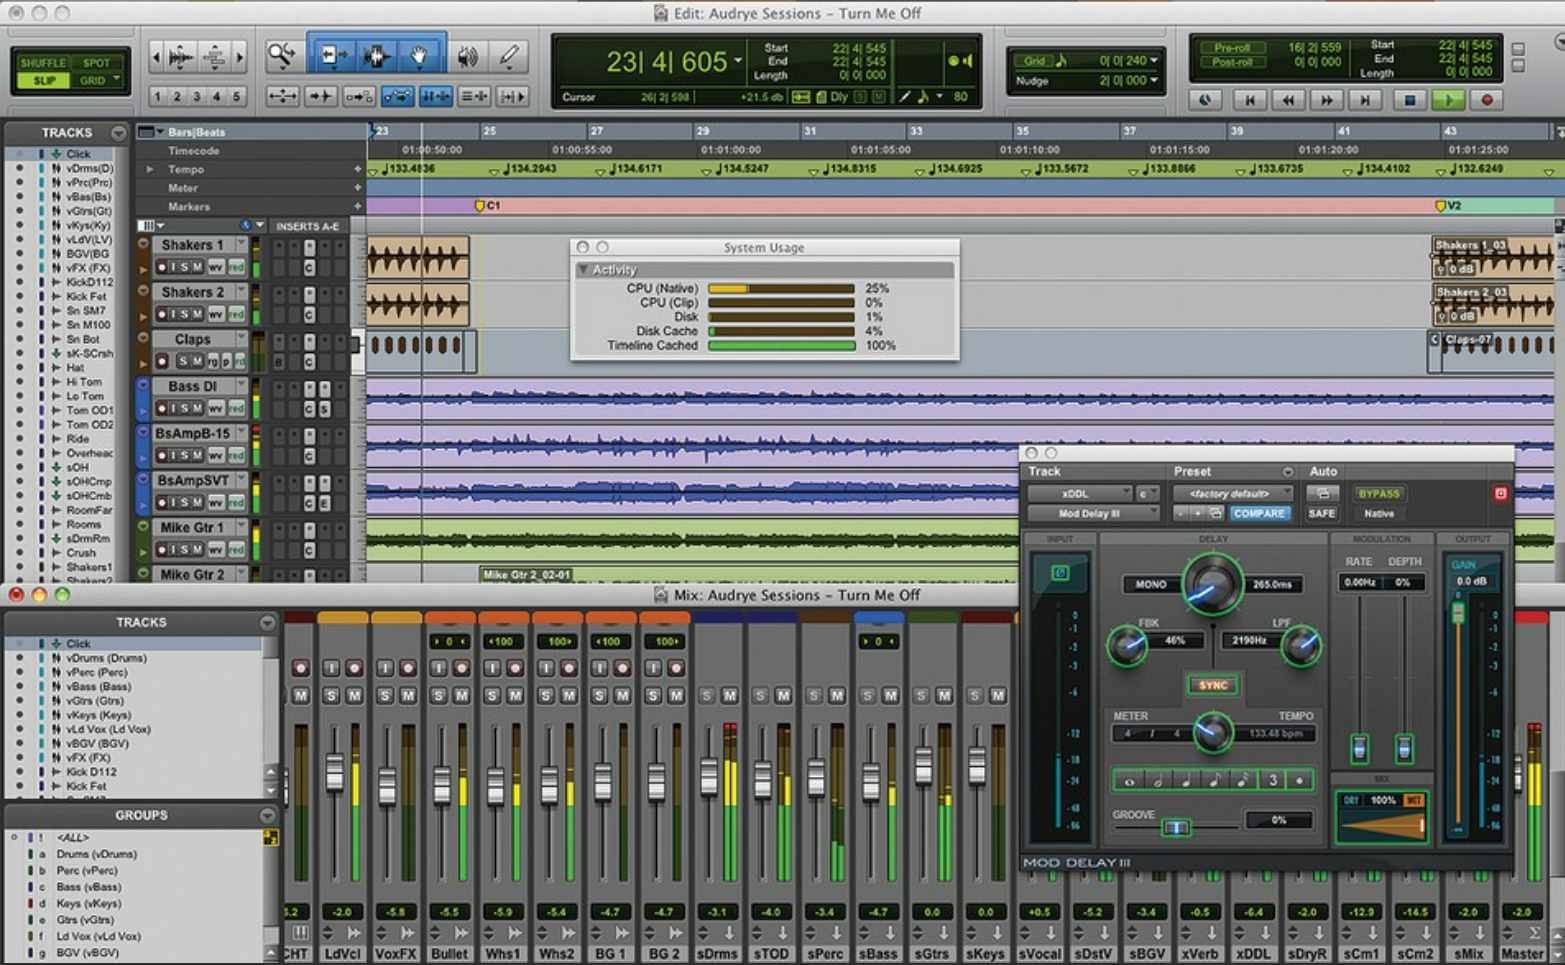Select the Markers ruler label
This screenshot has height=965, width=1565.
point(188,207)
